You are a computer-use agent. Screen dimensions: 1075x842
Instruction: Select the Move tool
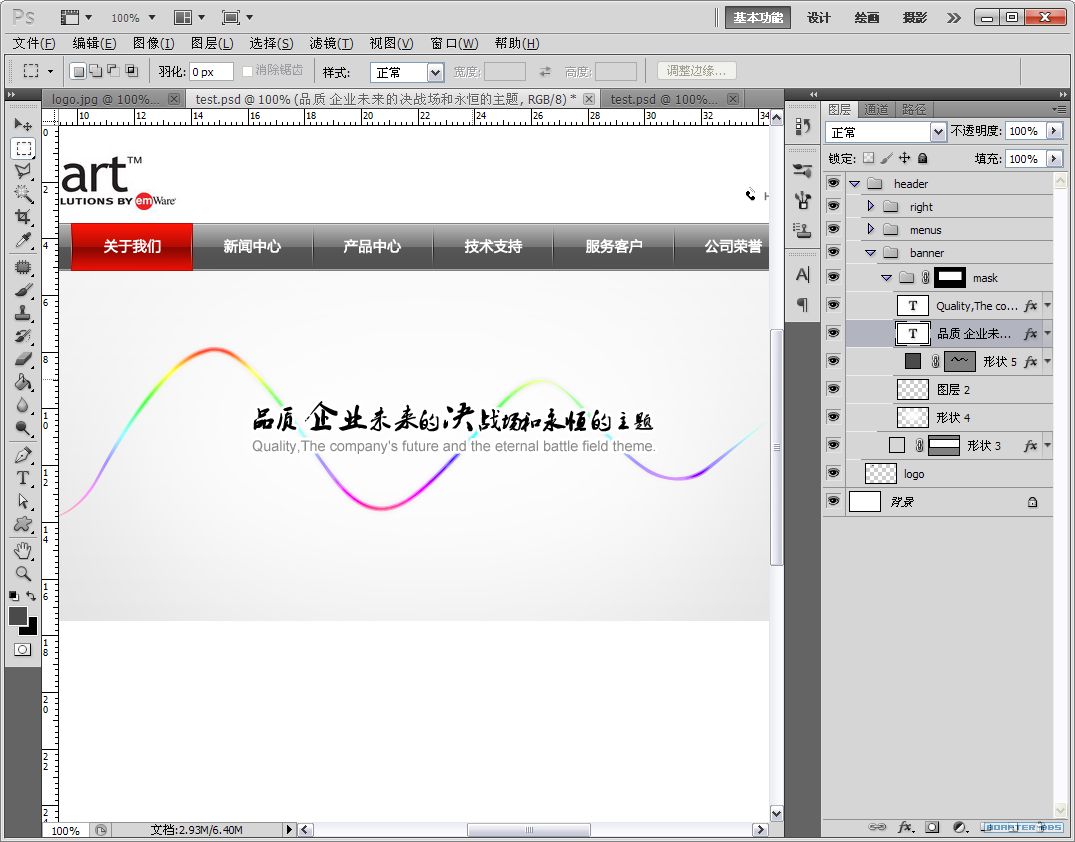coord(23,125)
